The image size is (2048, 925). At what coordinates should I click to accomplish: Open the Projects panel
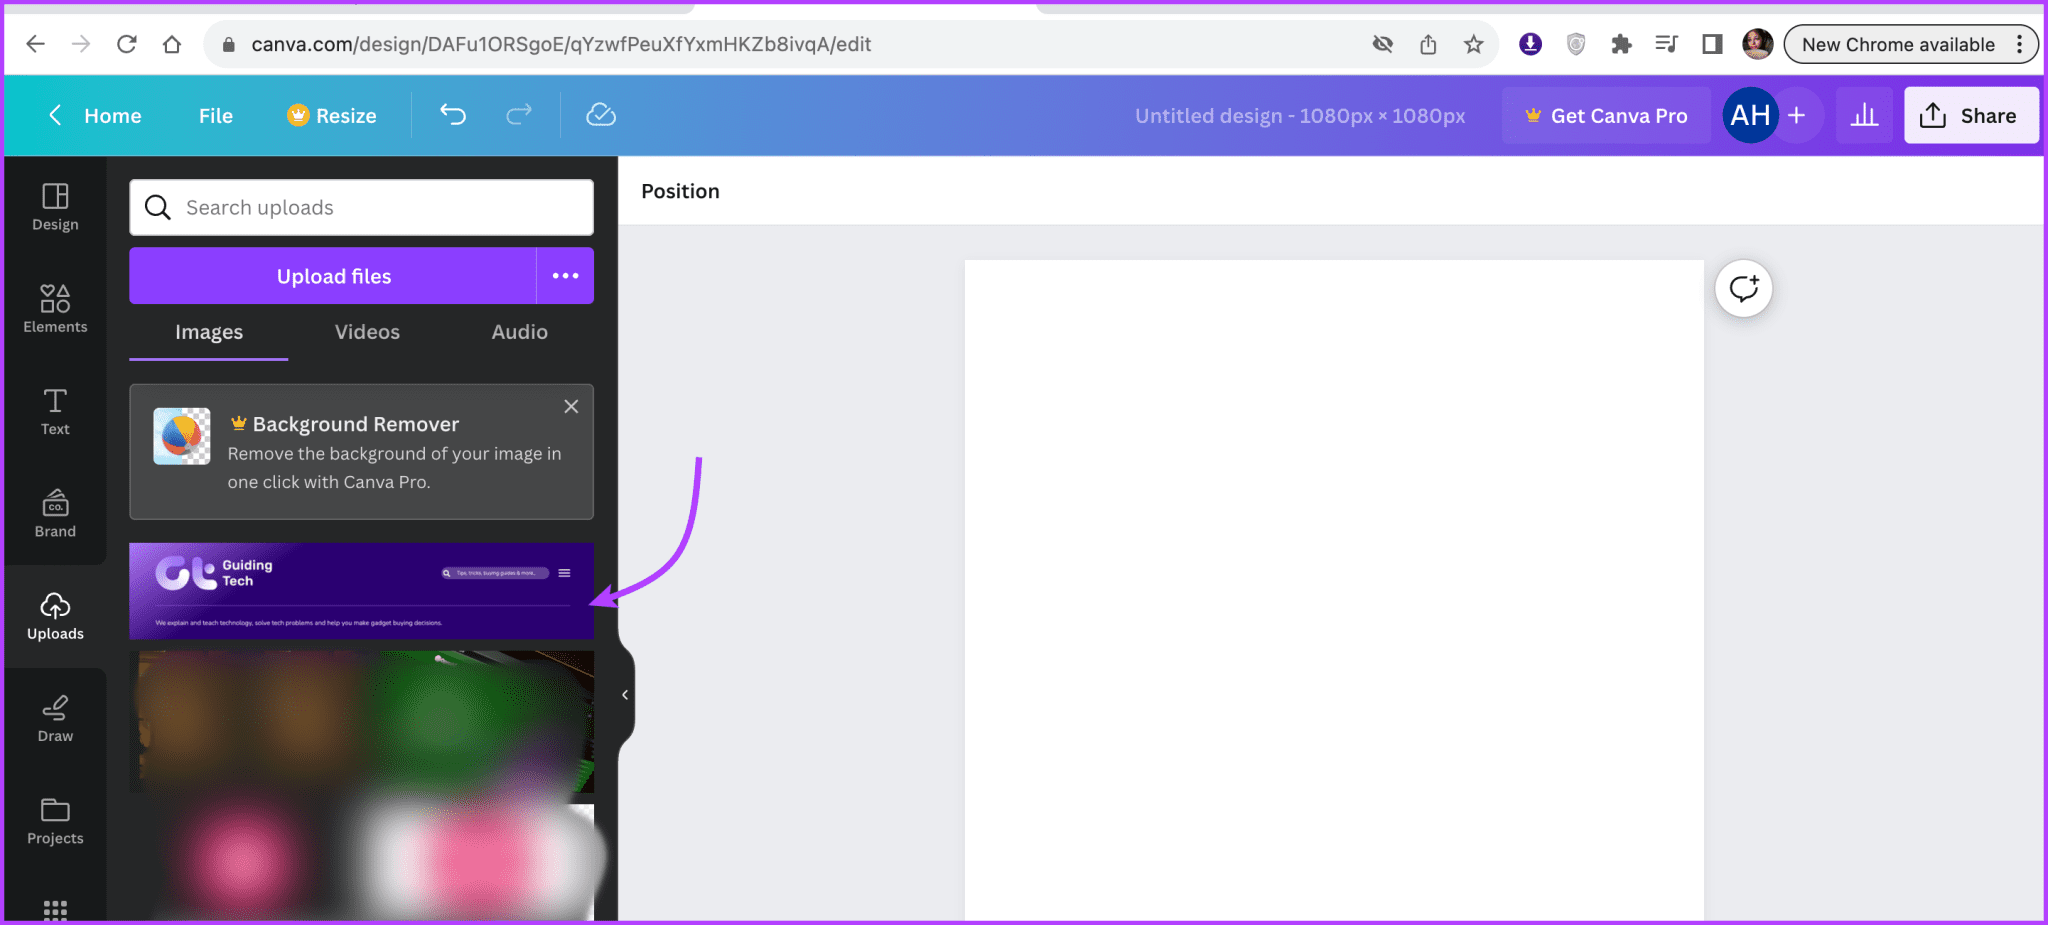click(x=54, y=820)
